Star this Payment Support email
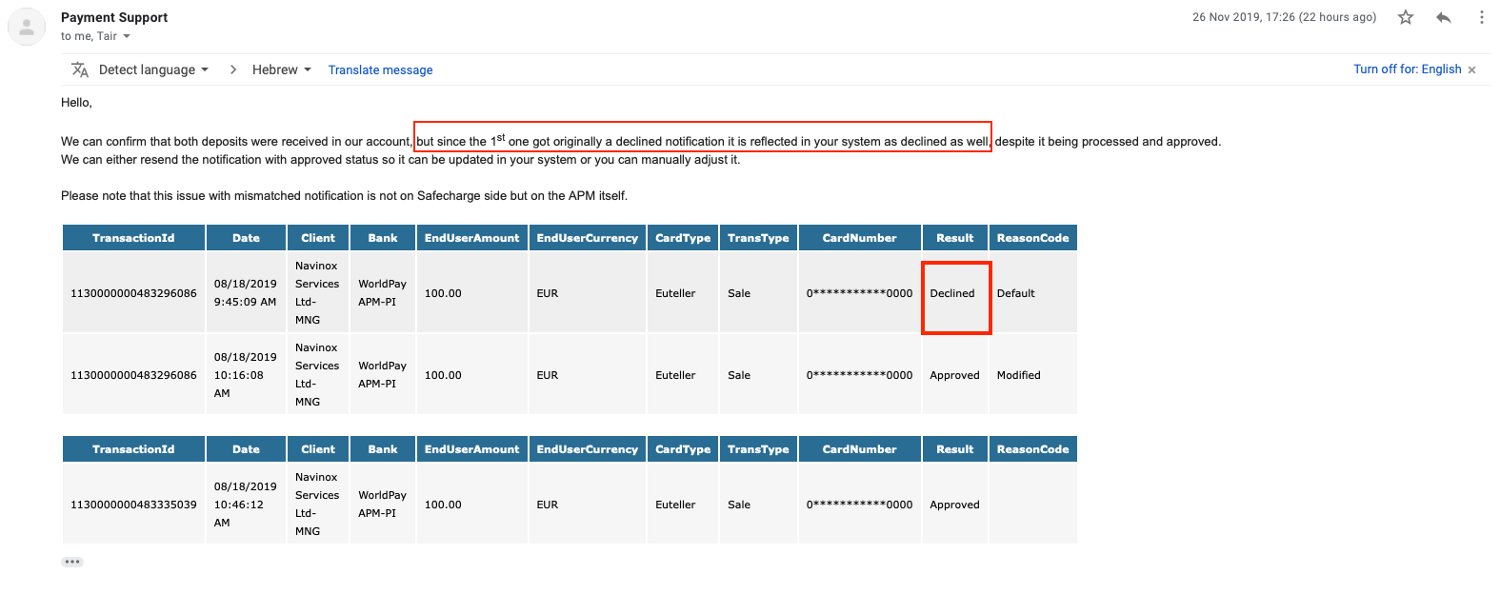Image resolution: width=1500 pixels, height=594 pixels. [x=1406, y=18]
